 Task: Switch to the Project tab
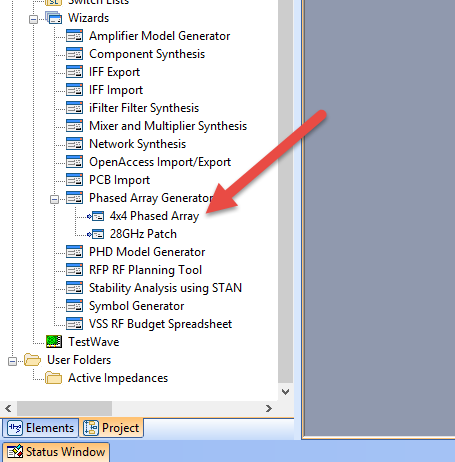click(111, 428)
